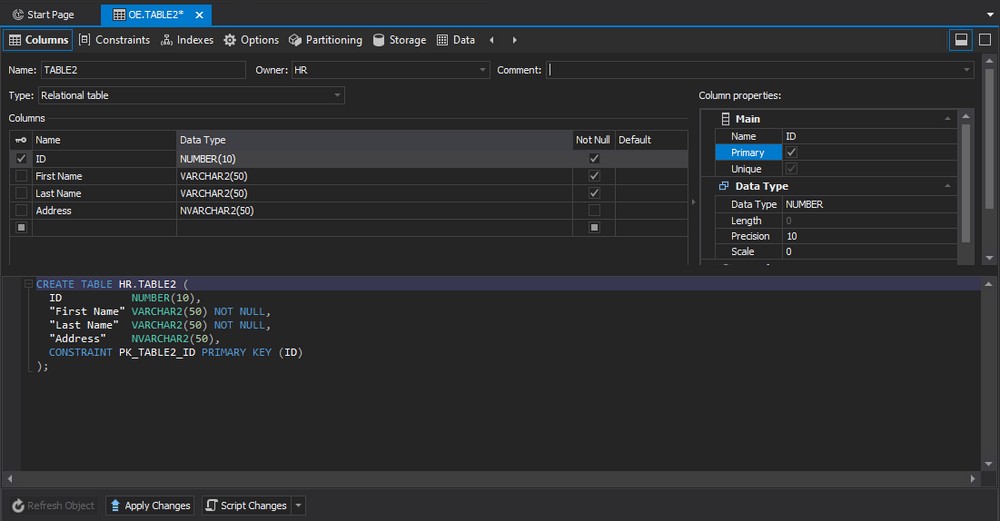Toggle primary key checkbox for Address row

(21, 210)
